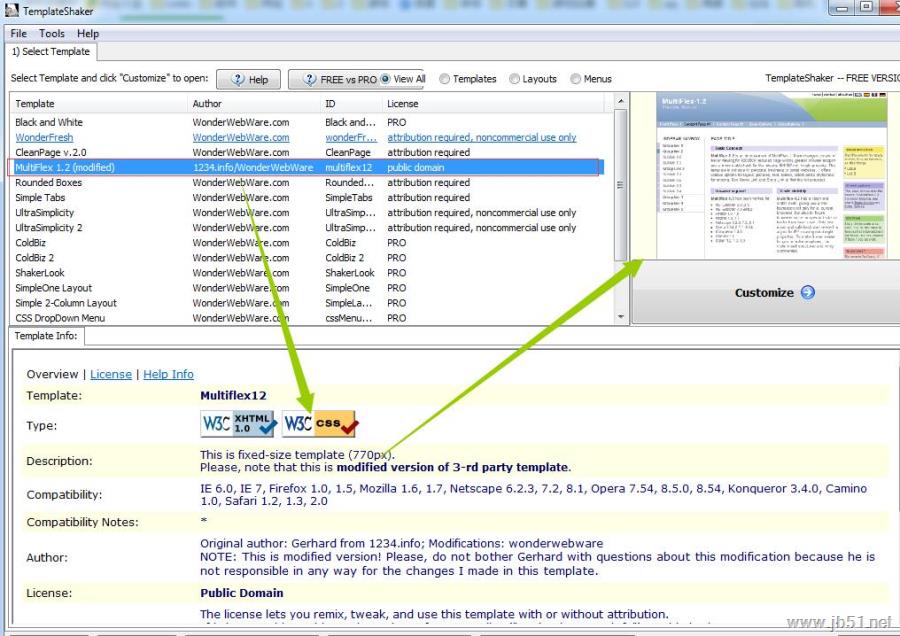This screenshot has height=636, width=900.
Task: Open the Help menu
Action: [88, 33]
